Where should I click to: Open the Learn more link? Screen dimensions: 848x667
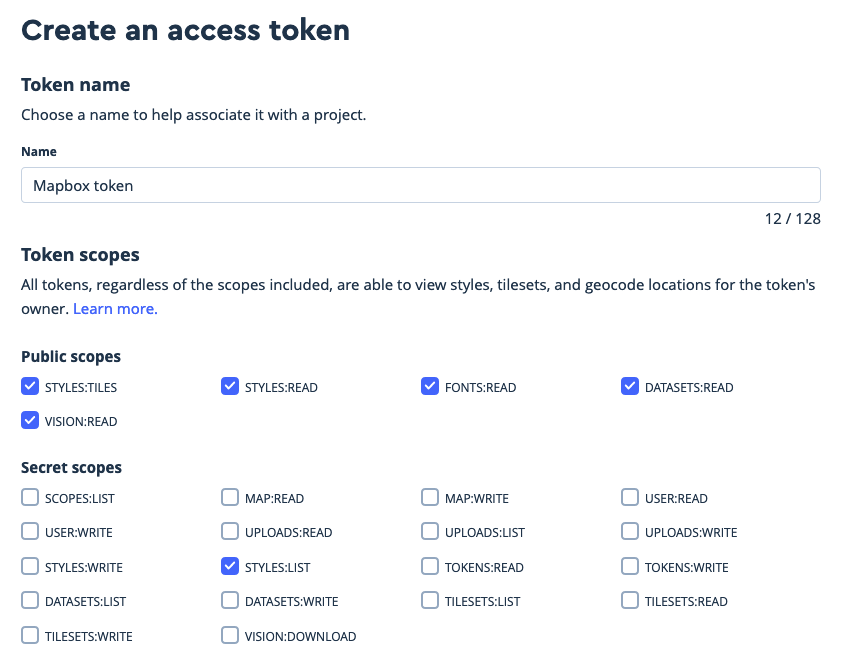click(114, 308)
